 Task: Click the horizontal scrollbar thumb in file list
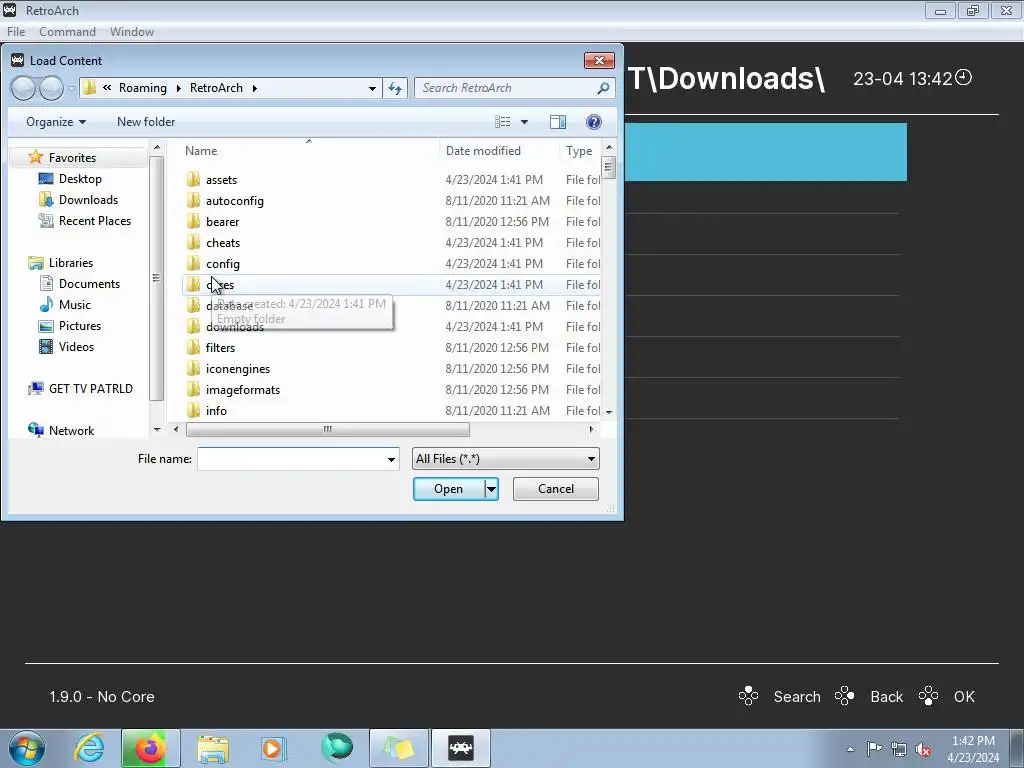(x=328, y=429)
